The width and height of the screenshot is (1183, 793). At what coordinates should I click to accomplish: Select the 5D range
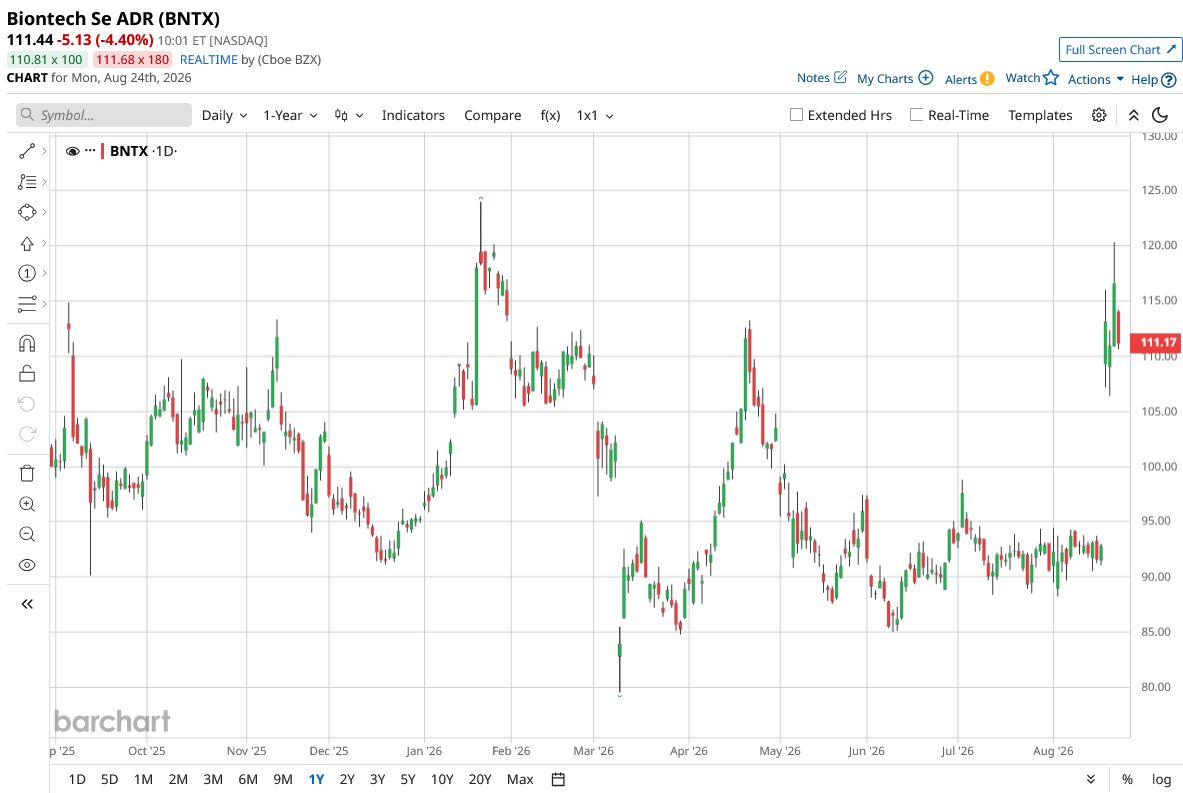click(109, 779)
